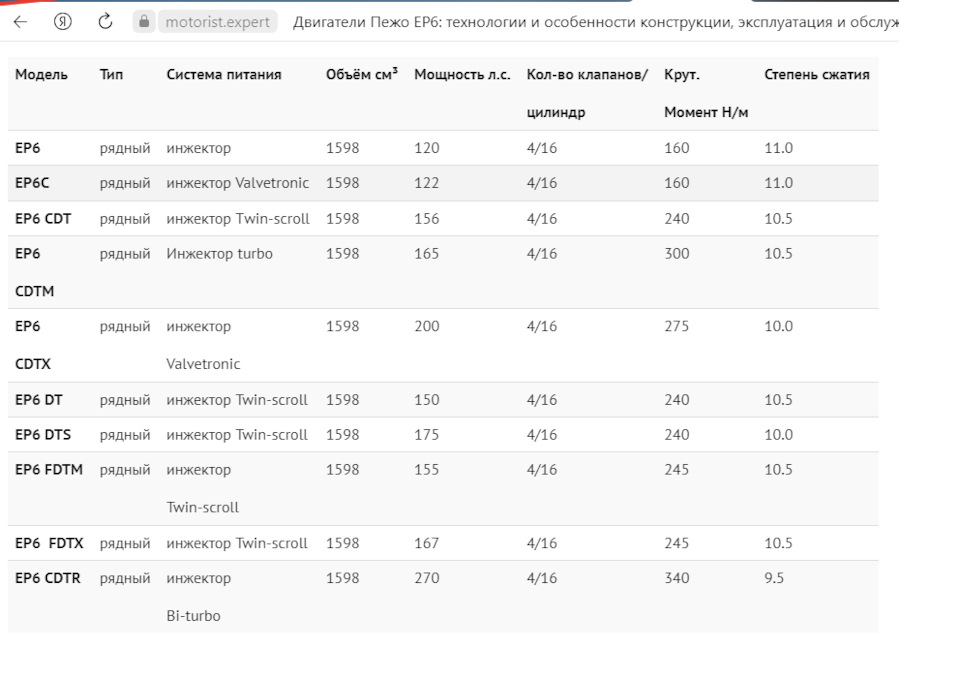Select the compression ratio value 9.5
This screenshot has height=680, width=960.
(x=774, y=578)
